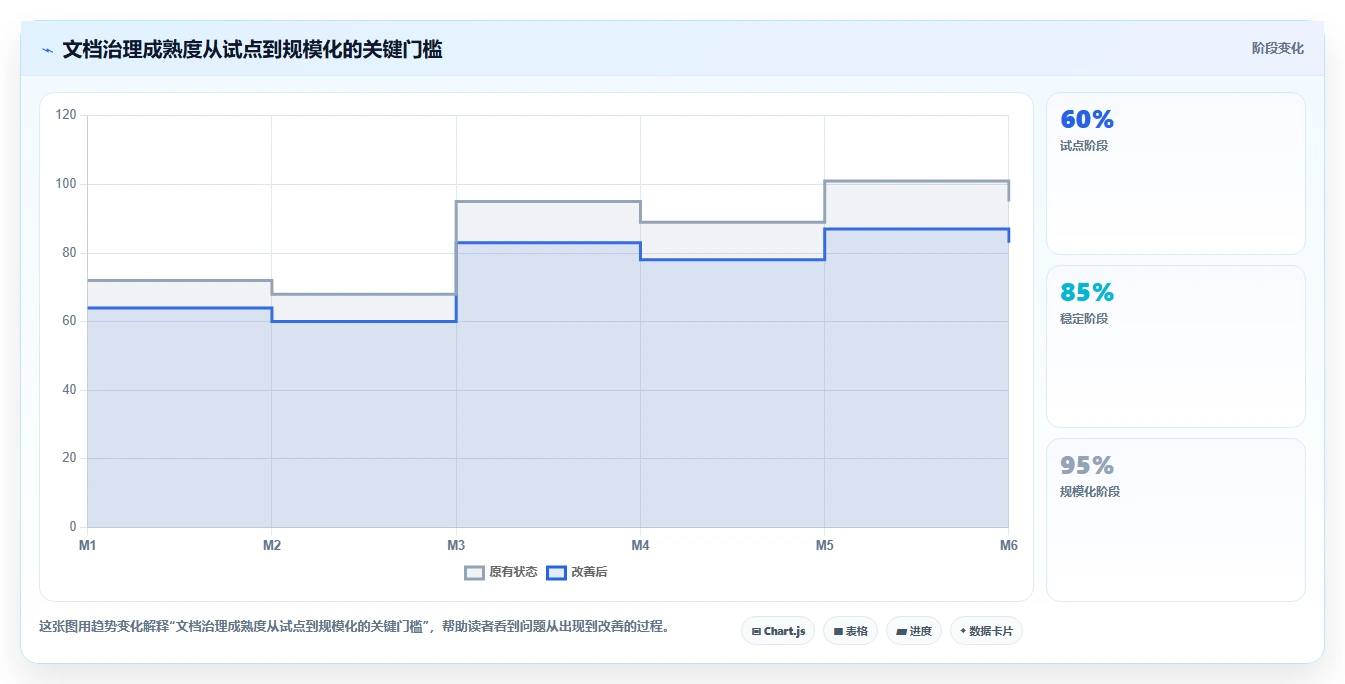Click the gray 原有状态 legend swatch
This screenshot has width=1345, height=684.
point(475,572)
